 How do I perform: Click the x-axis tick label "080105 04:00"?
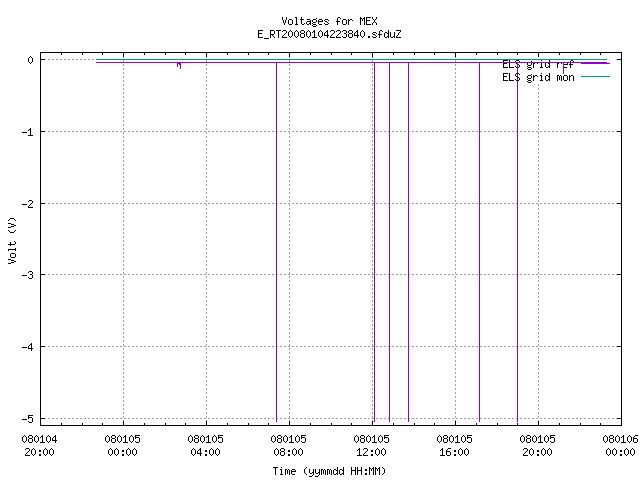click(205, 446)
